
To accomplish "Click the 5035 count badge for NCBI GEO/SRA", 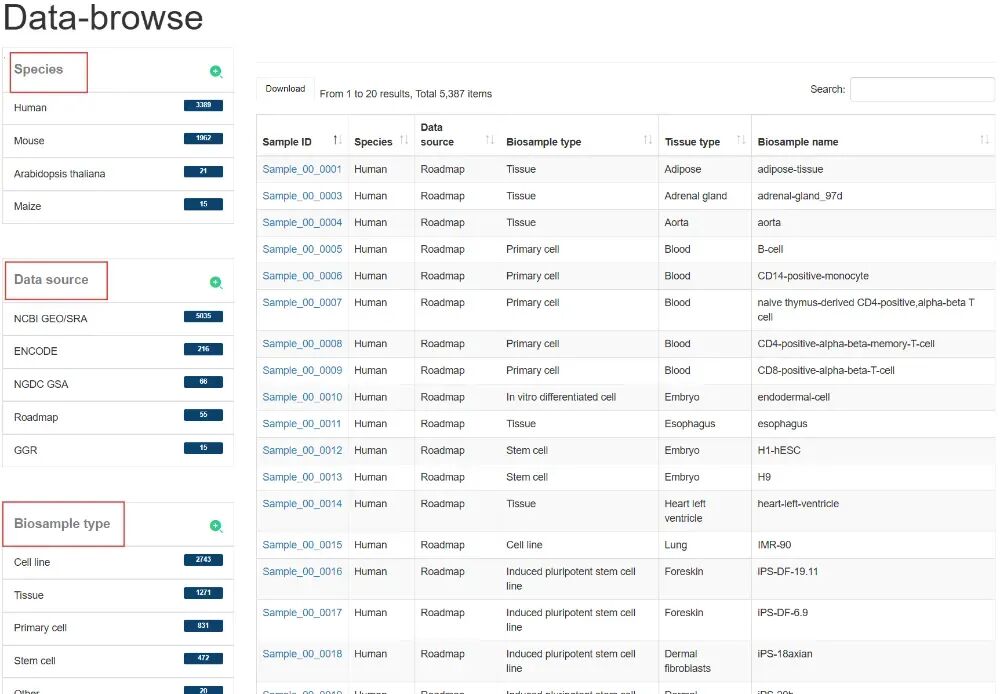I will click(x=203, y=316).
